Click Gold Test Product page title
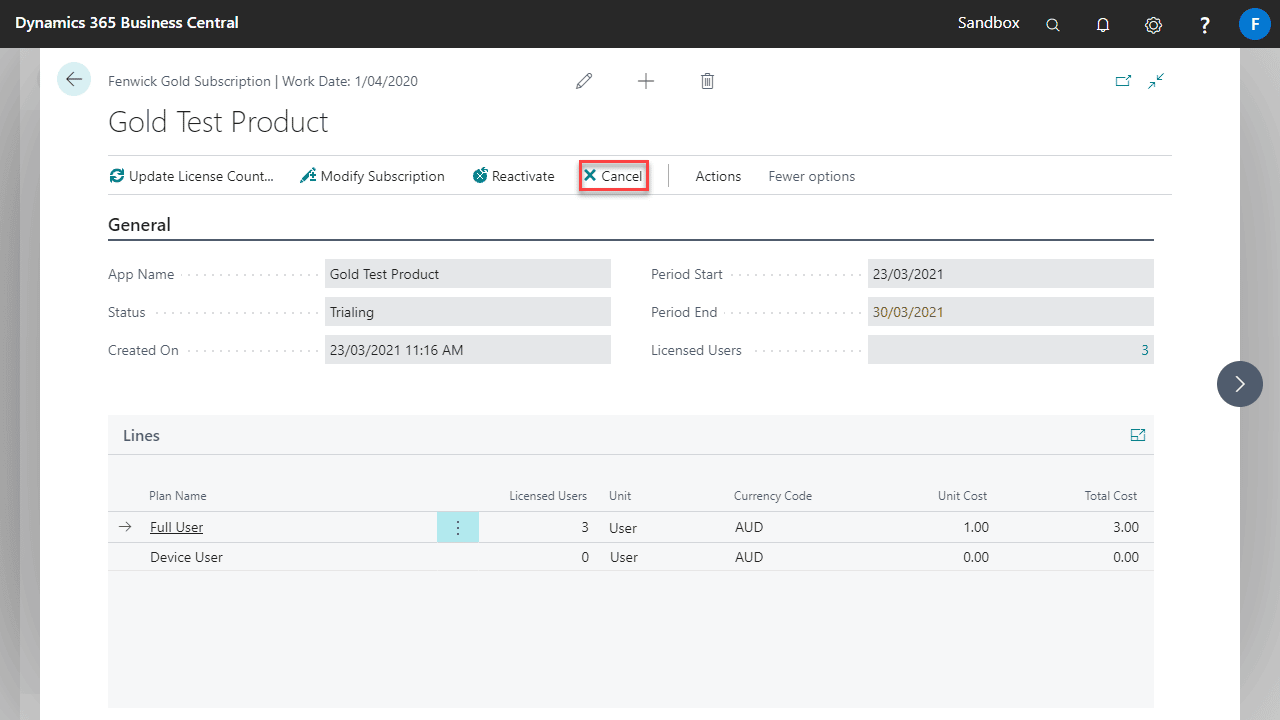 point(218,122)
